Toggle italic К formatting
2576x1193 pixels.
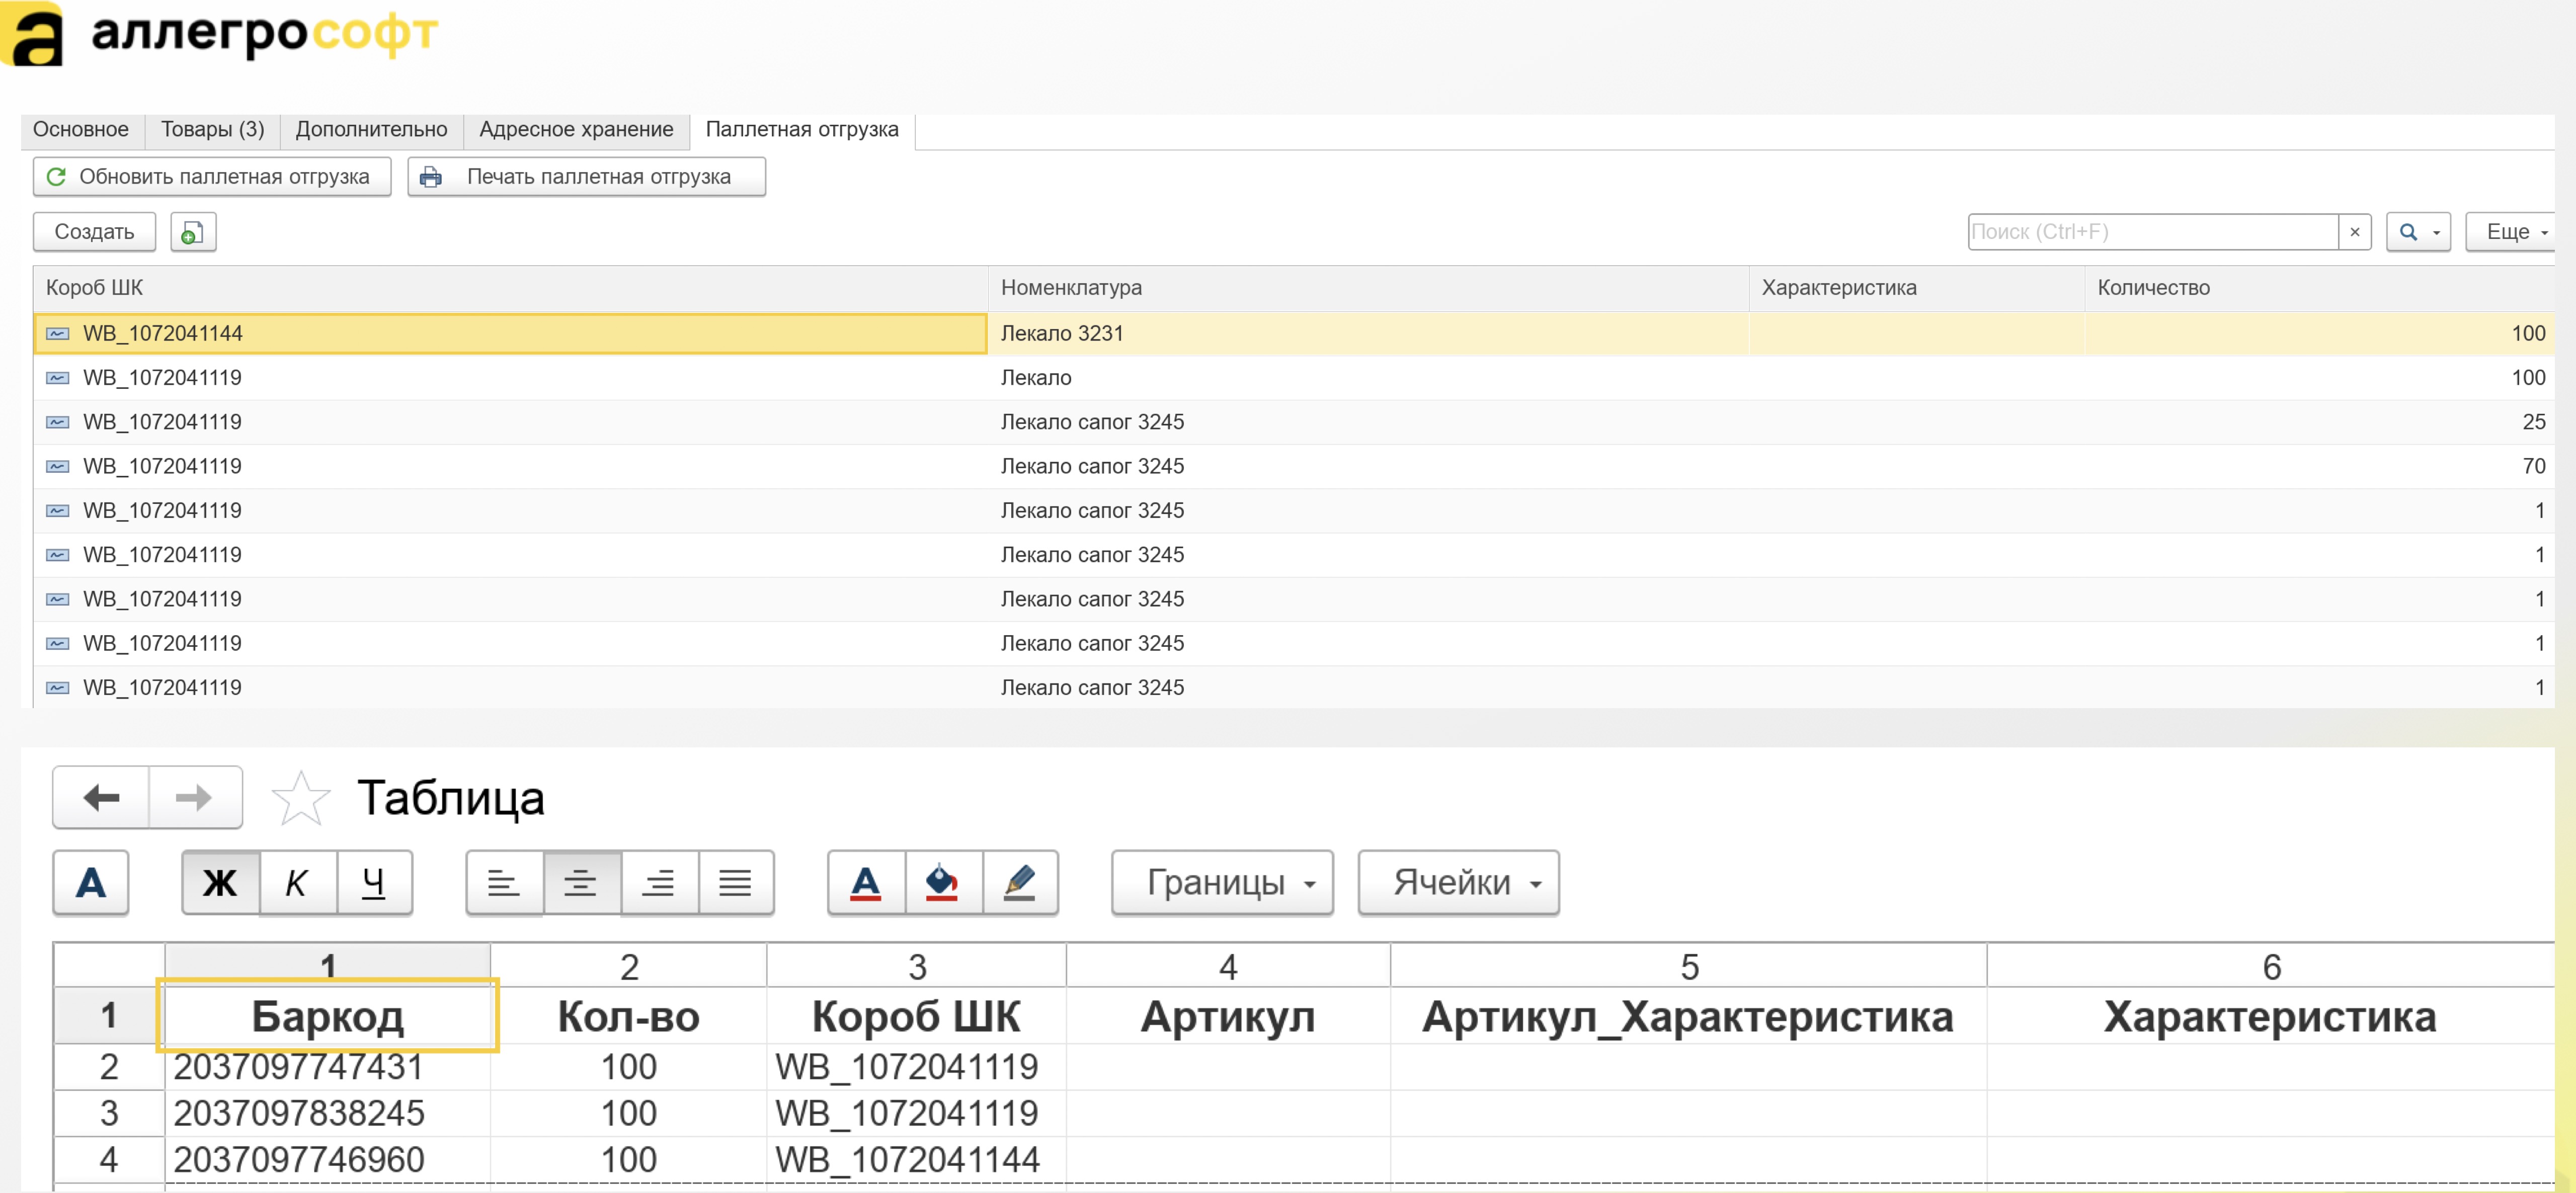coord(297,883)
